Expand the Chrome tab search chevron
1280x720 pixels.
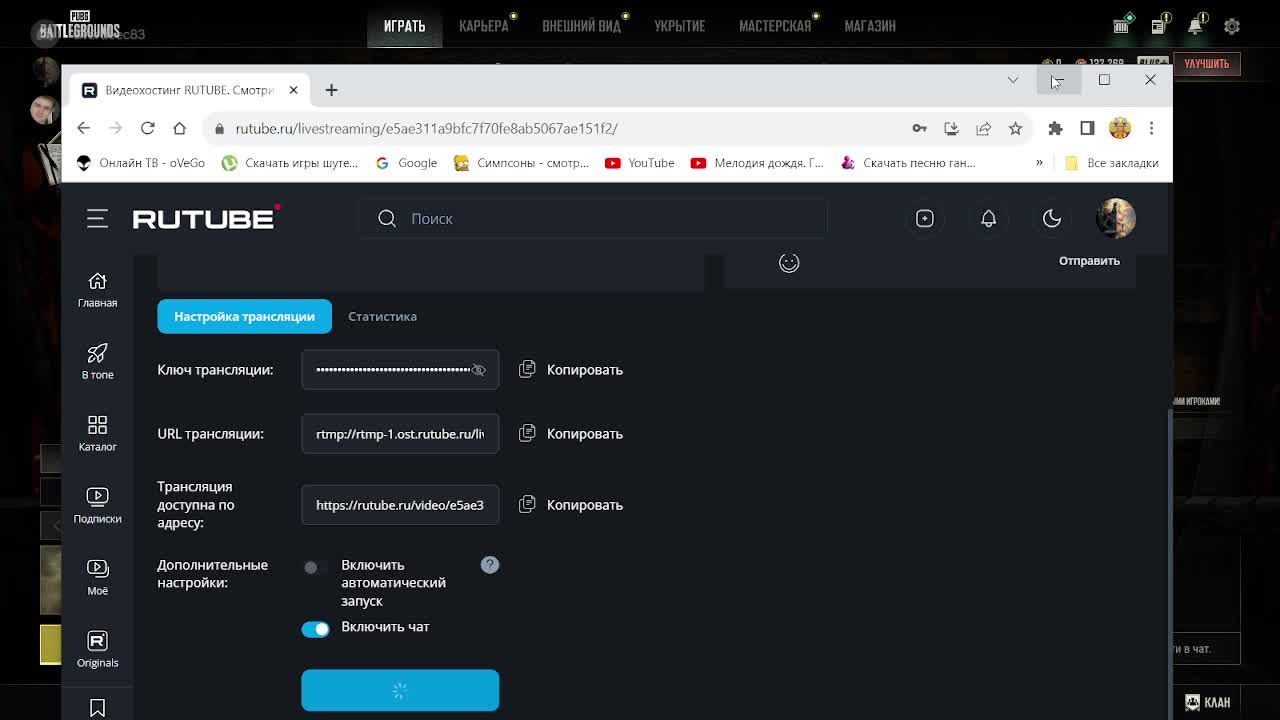point(1013,80)
